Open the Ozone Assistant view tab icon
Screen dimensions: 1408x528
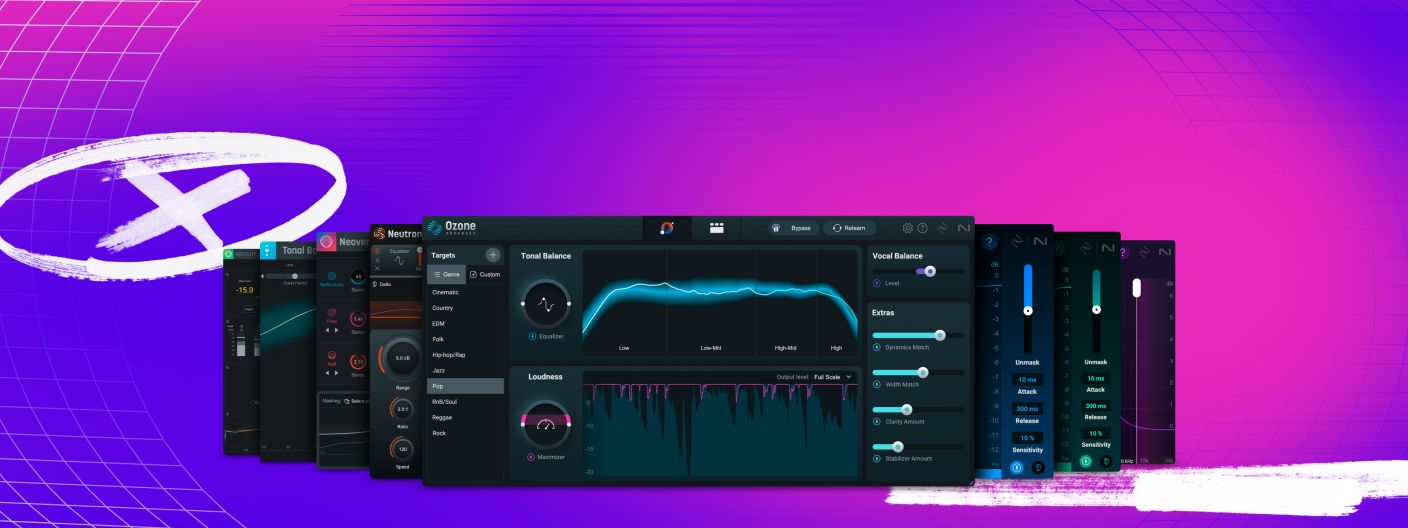(x=668, y=228)
